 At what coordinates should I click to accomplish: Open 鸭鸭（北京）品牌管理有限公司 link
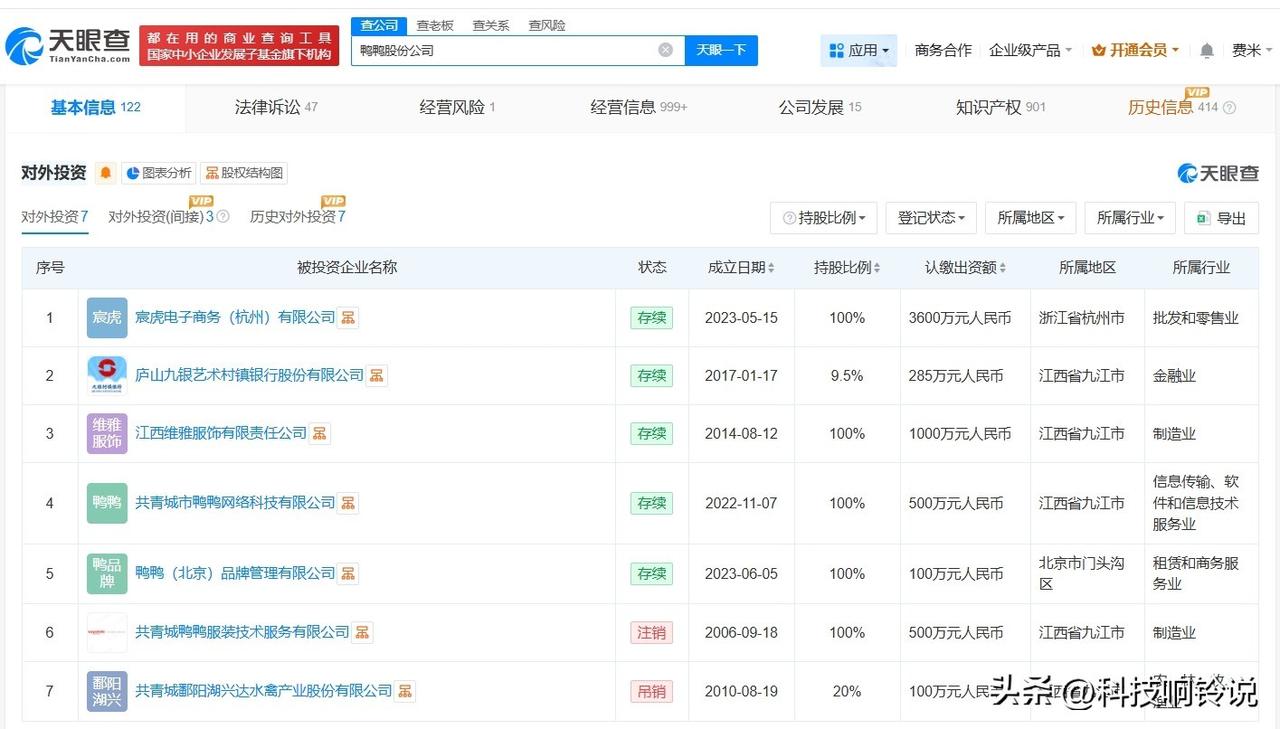coord(235,574)
